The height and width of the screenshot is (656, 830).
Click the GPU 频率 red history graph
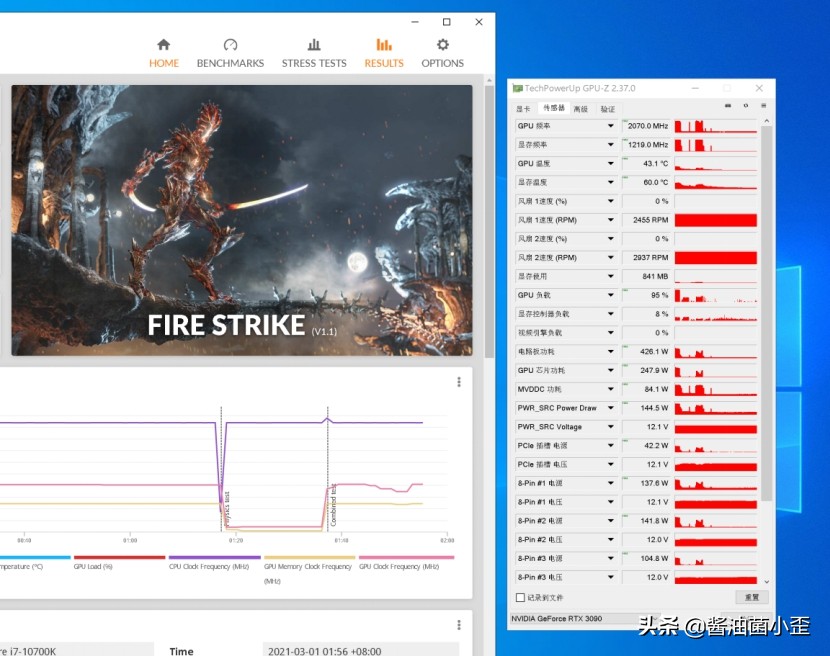tap(716, 126)
